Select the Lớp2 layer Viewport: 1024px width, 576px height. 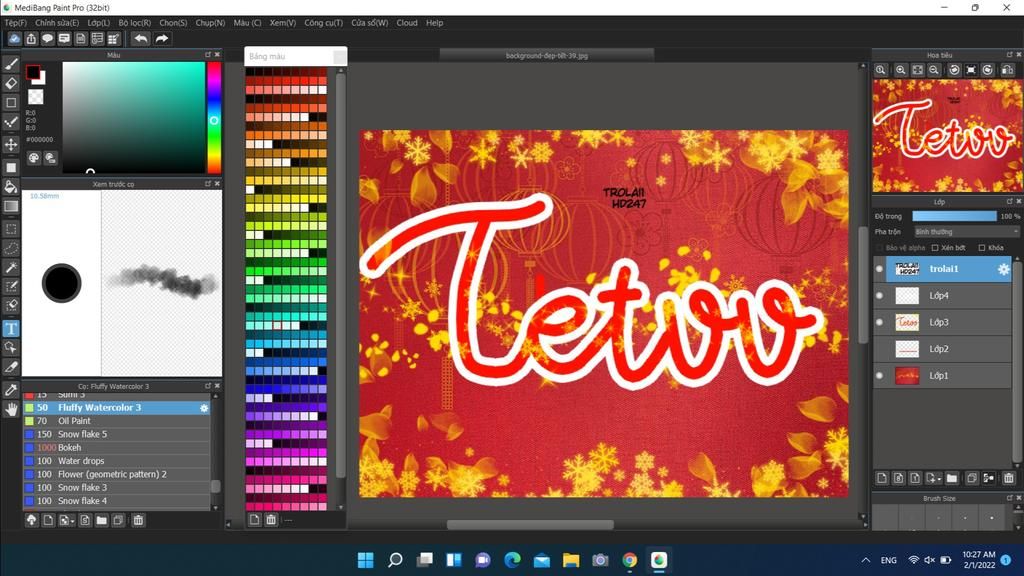[942, 349]
